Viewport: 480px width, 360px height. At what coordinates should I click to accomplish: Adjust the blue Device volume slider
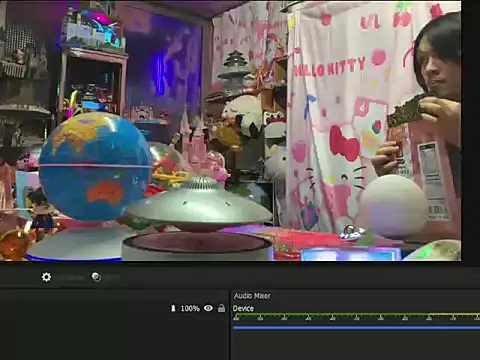(356, 328)
